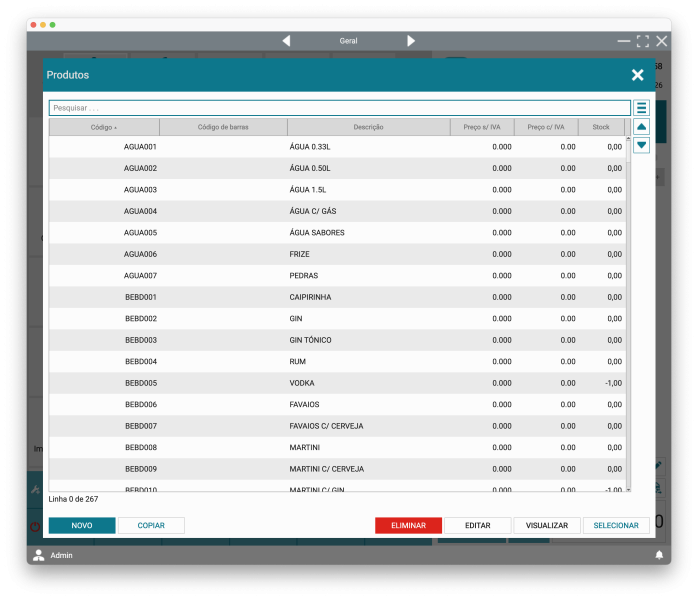
Task: Click the notification bell icon
Action: pos(659,555)
